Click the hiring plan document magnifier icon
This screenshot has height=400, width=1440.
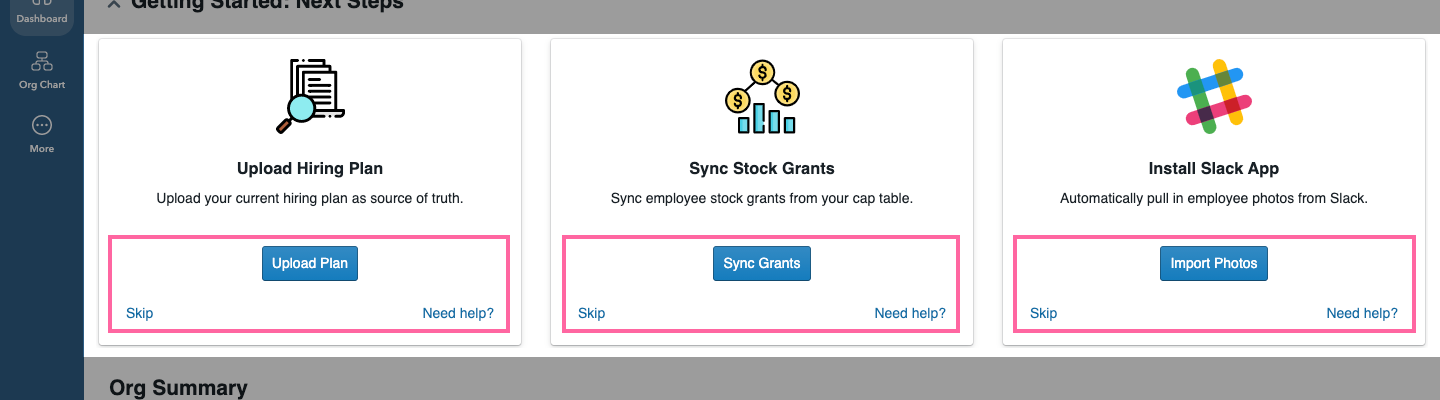click(309, 96)
